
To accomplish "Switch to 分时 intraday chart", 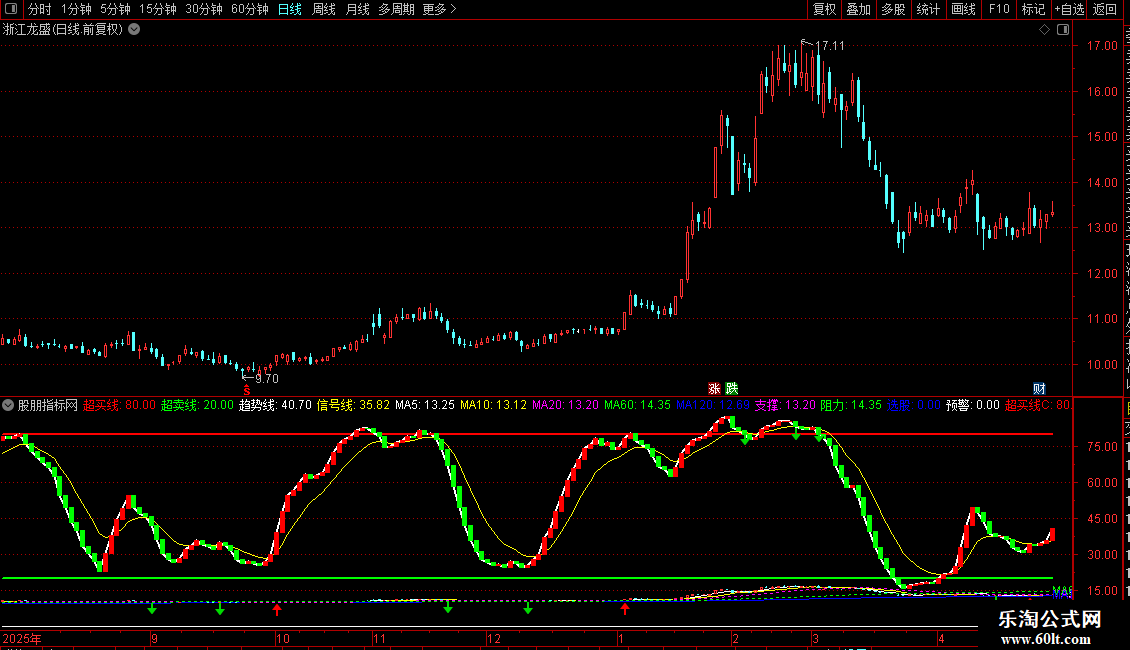I will click(x=40, y=9).
